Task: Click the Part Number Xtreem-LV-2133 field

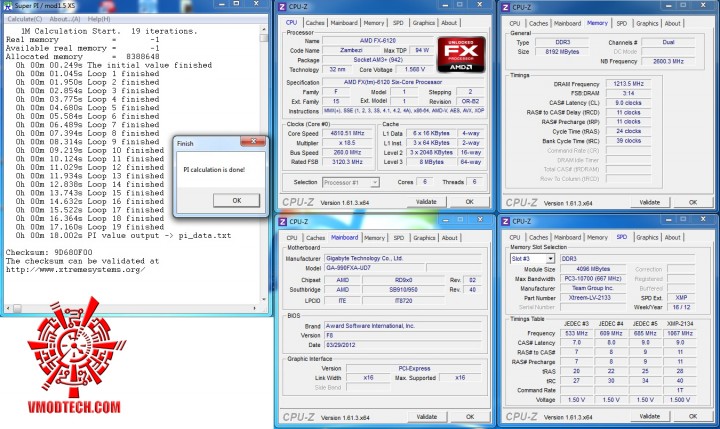Action: (593, 298)
